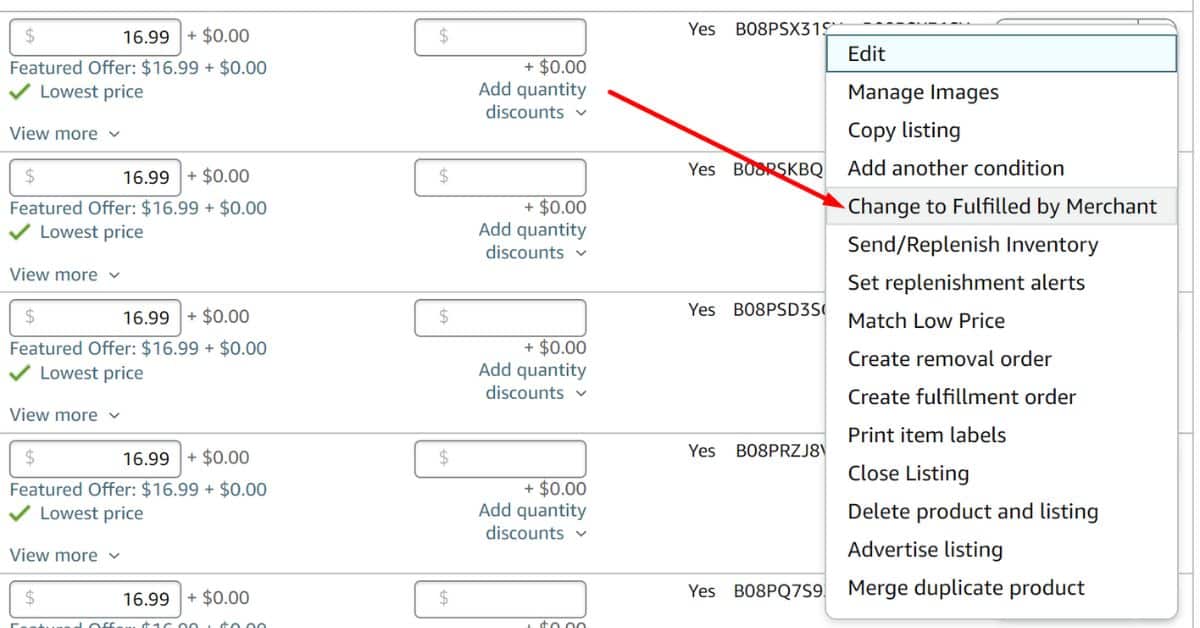Expand View more in the B08PSX31S row
This screenshot has width=1200, height=628.
tap(64, 134)
